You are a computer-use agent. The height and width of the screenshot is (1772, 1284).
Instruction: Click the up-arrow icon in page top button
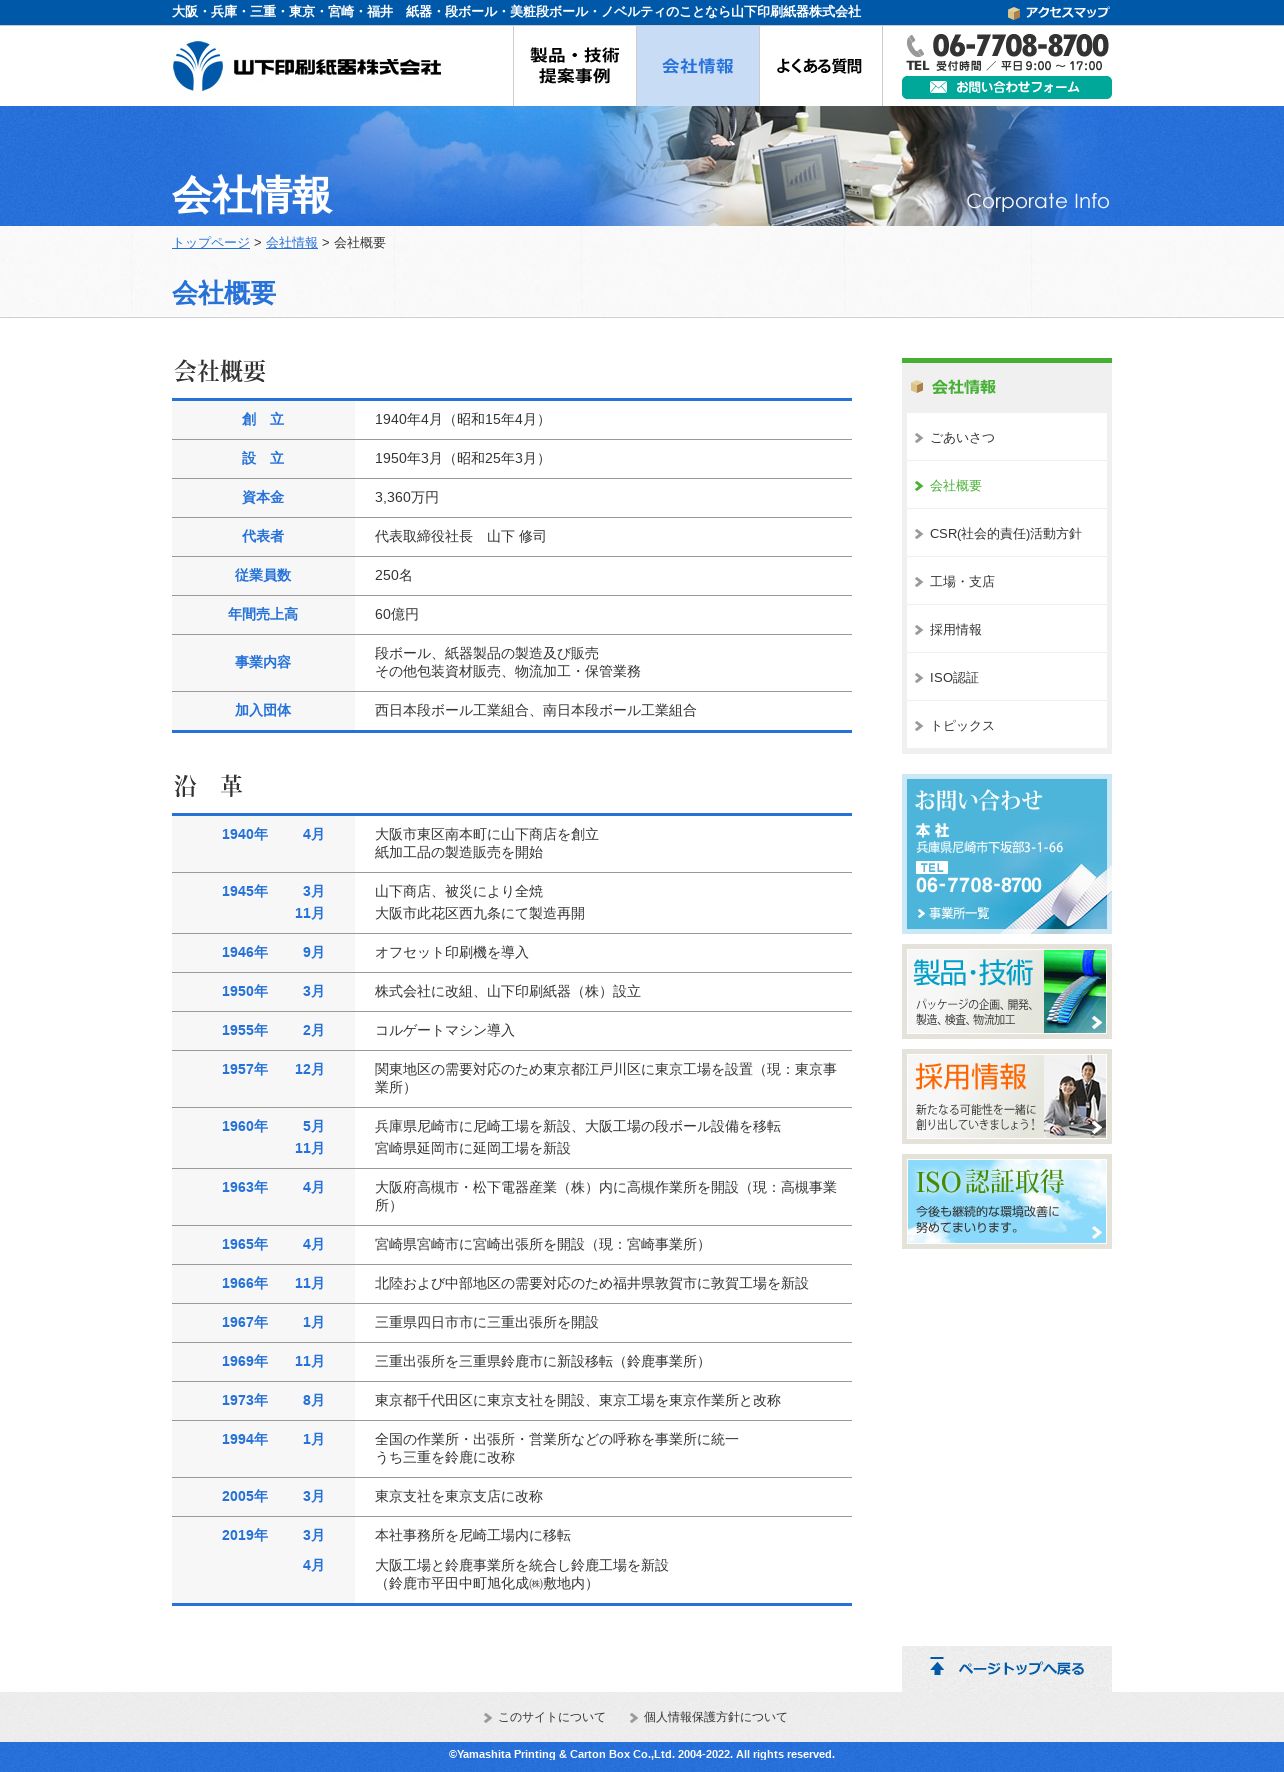pos(937,1666)
